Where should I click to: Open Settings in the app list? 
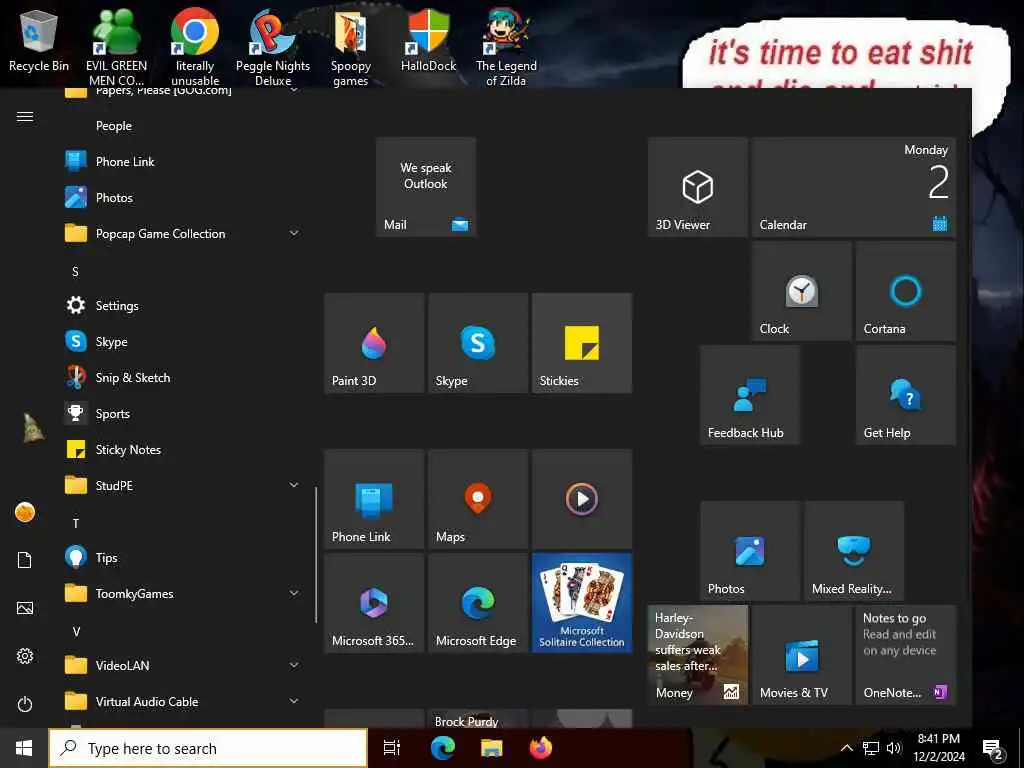pyautogui.click(x=183, y=306)
